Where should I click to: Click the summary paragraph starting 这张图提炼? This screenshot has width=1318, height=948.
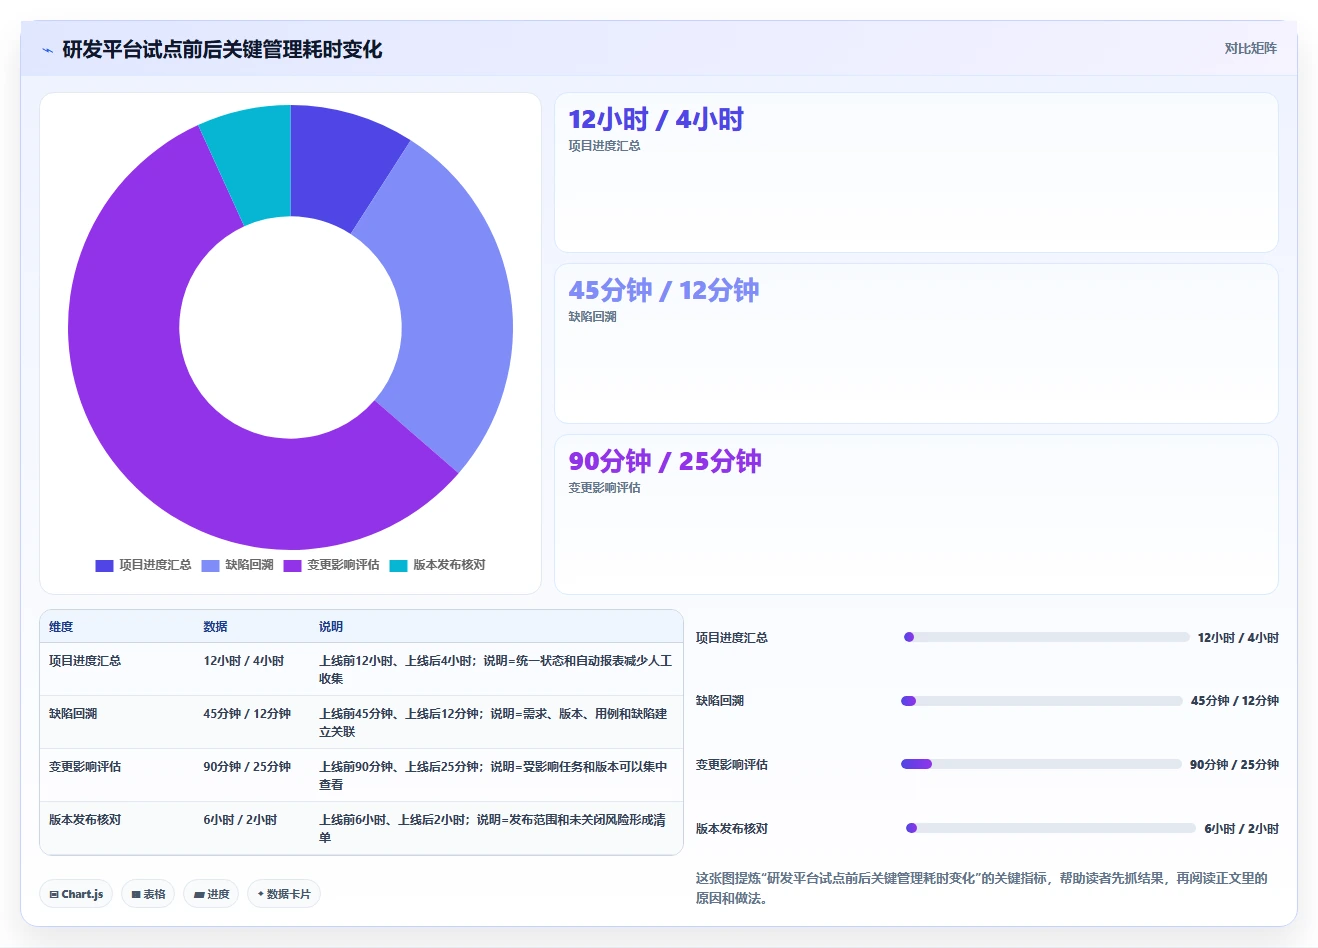tap(982, 888)
